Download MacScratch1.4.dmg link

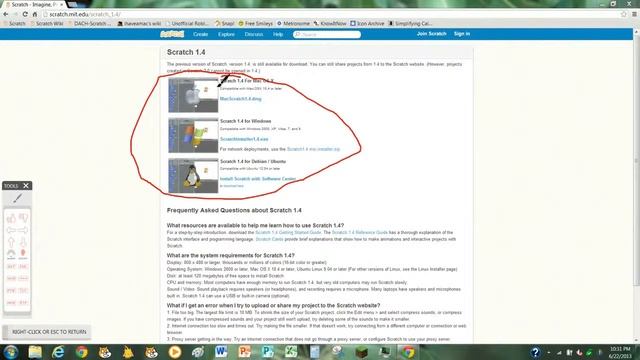point(240,99)
